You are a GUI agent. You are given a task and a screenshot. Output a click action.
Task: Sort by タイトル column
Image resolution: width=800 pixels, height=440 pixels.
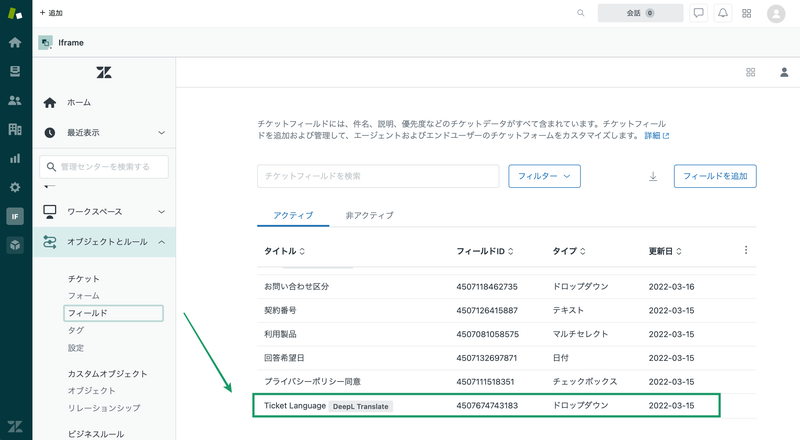pyautogui.click(x=284, y=251)
